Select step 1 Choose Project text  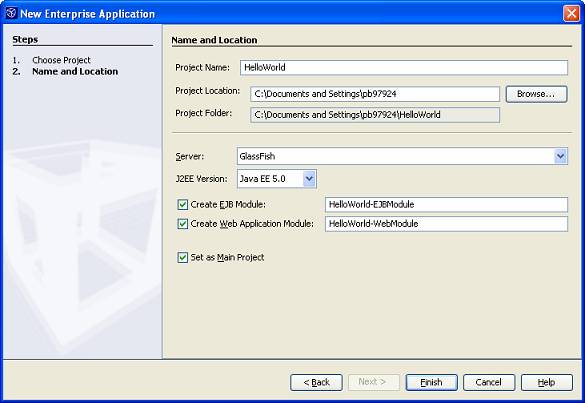point(61,60)
